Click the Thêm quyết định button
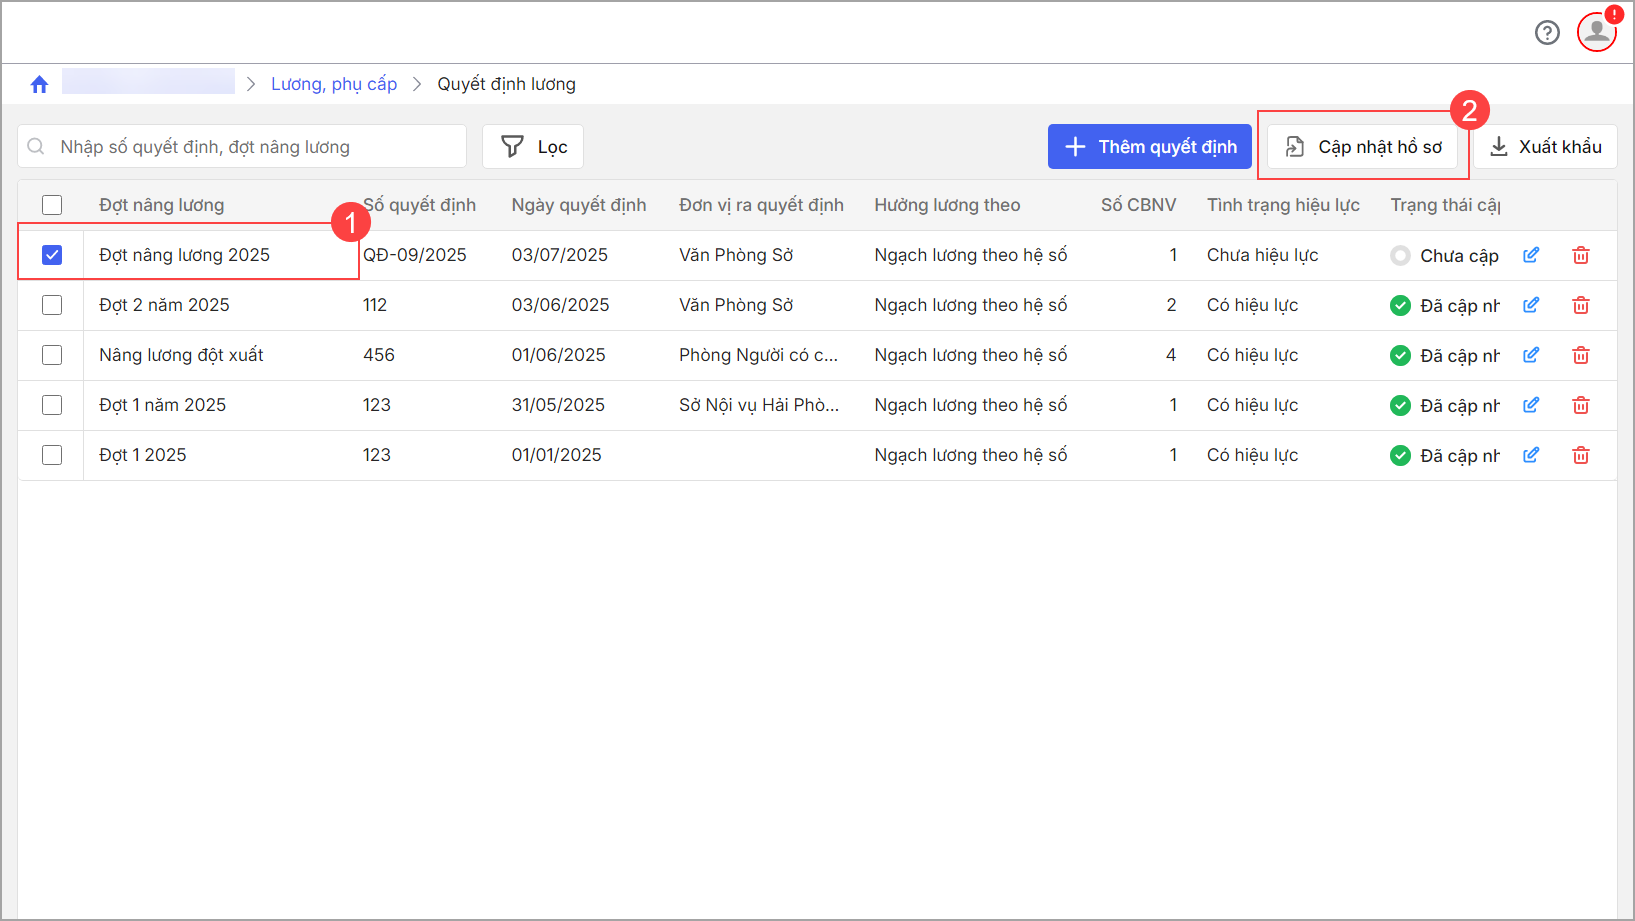 tap(1149, 147)
